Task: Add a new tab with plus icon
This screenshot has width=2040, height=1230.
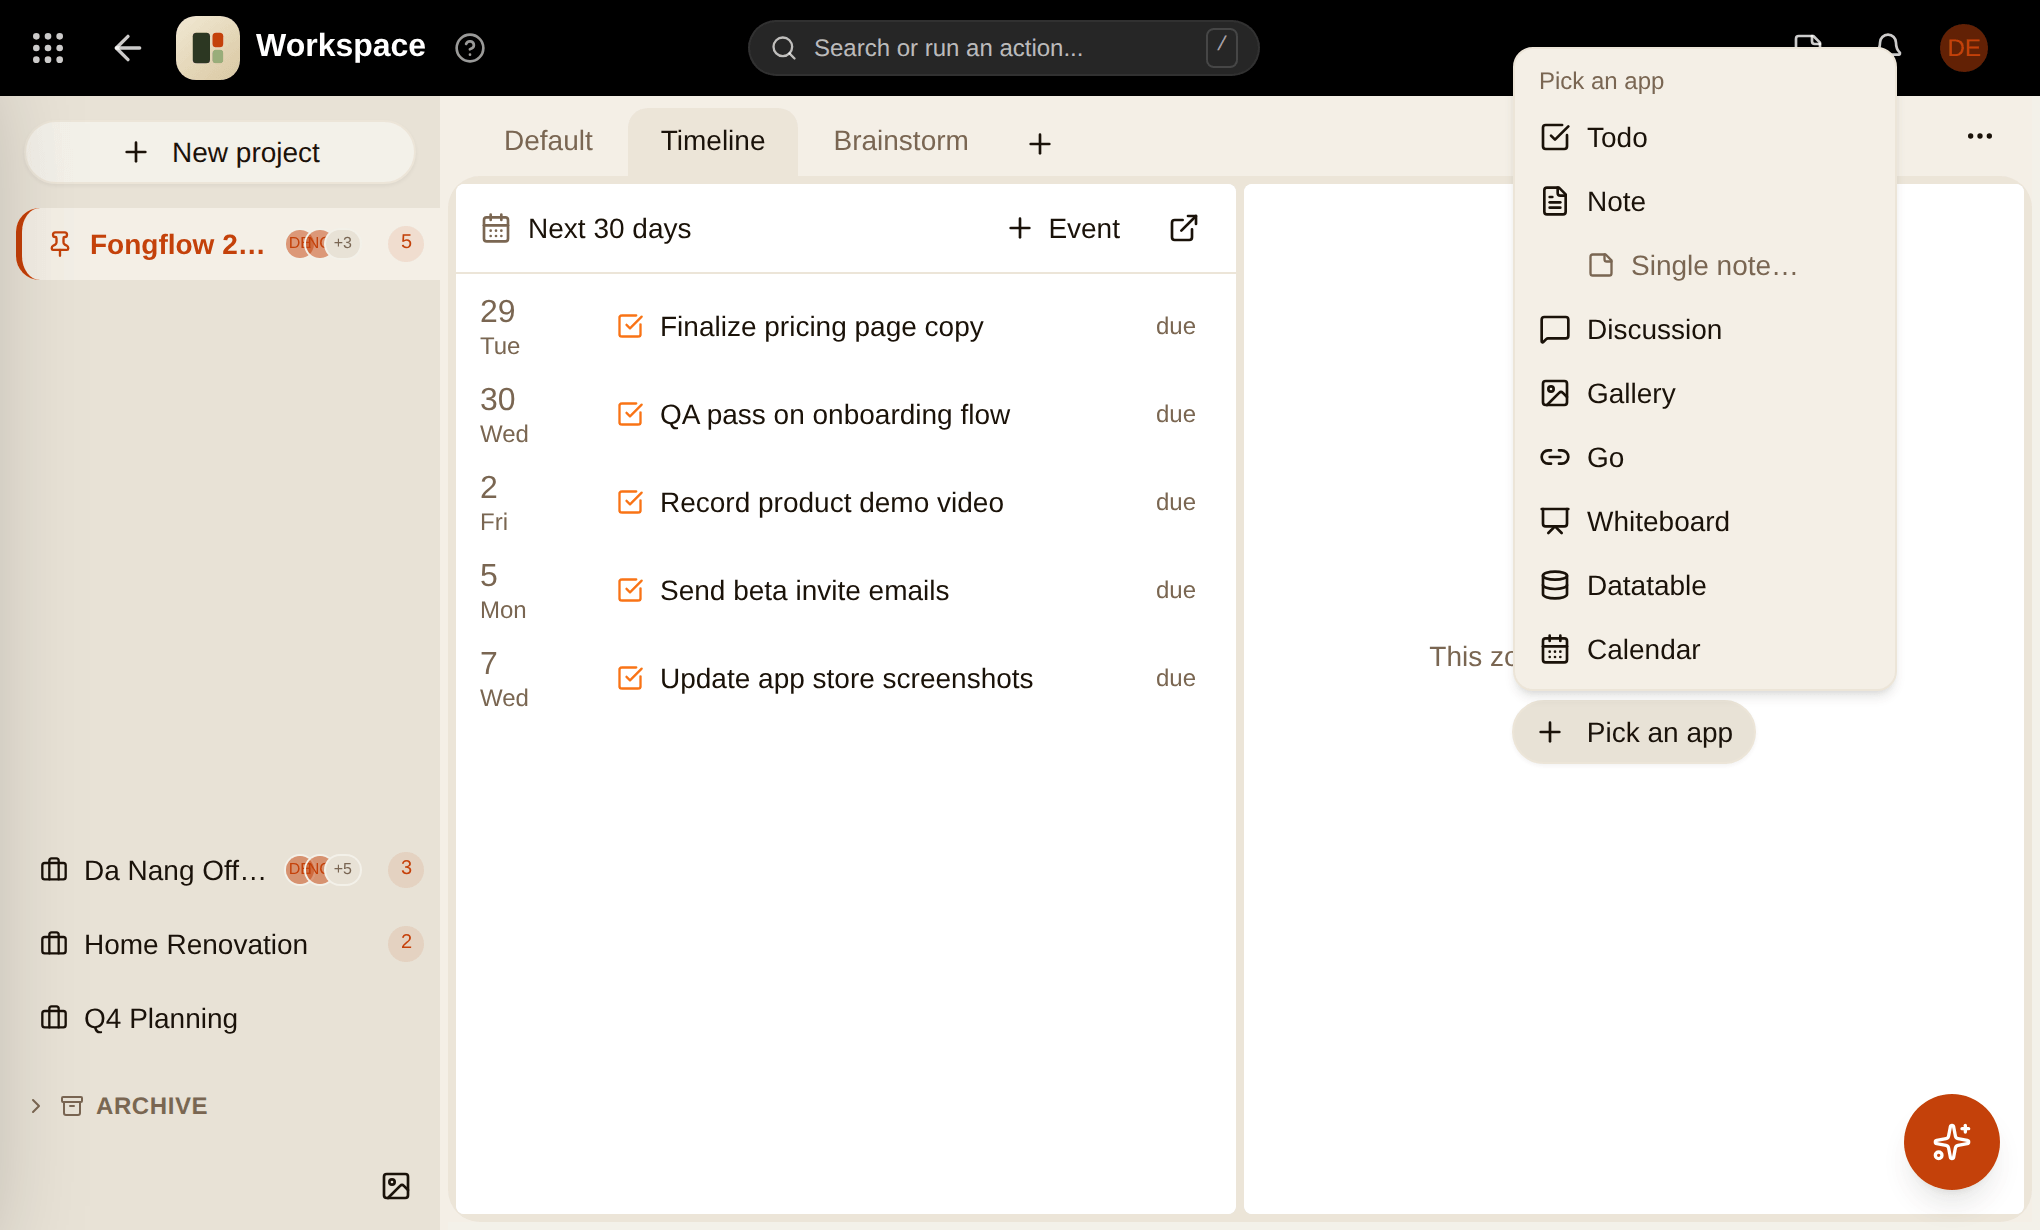Action: point(1040,144)
